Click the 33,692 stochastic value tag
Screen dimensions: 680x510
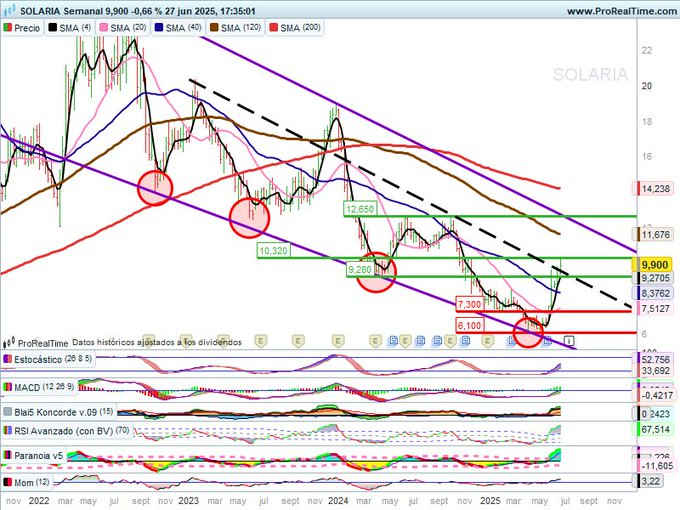[654, 371]
